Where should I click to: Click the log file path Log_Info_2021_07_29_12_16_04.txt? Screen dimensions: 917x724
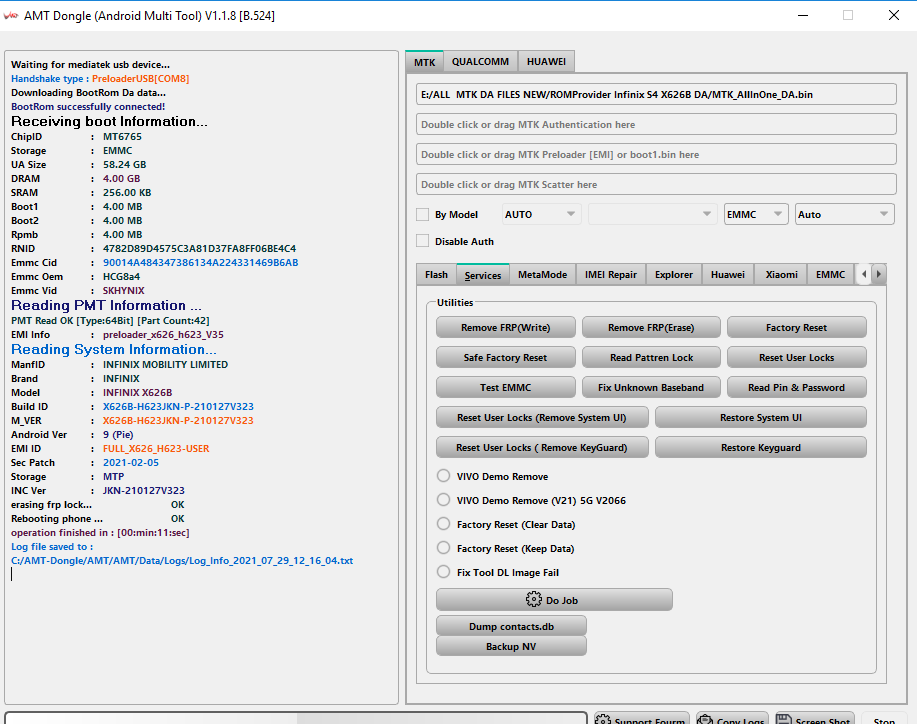click(182, 560)
